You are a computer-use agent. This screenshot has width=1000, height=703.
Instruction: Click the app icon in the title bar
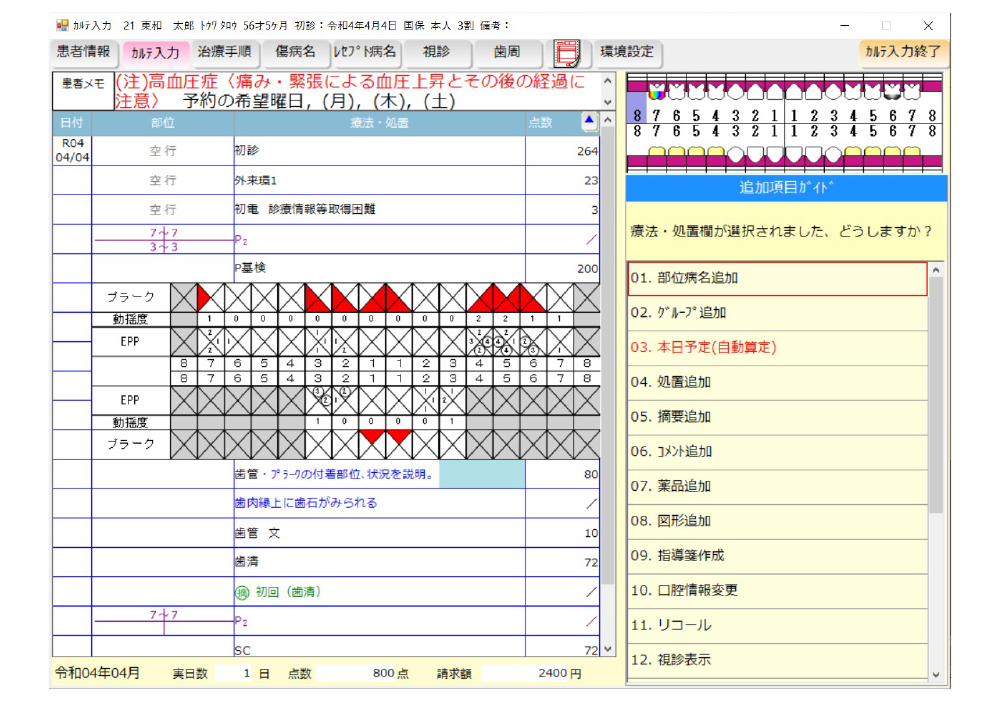pos(62,25)
